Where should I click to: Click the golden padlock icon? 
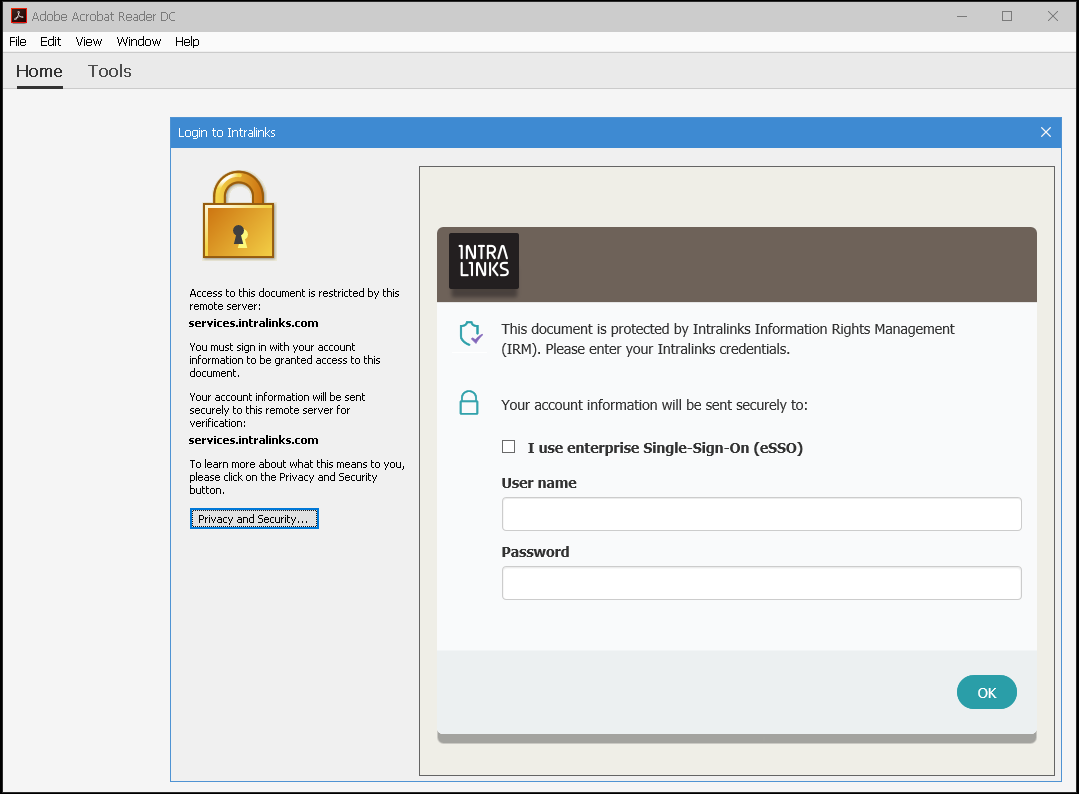(239, 215)
